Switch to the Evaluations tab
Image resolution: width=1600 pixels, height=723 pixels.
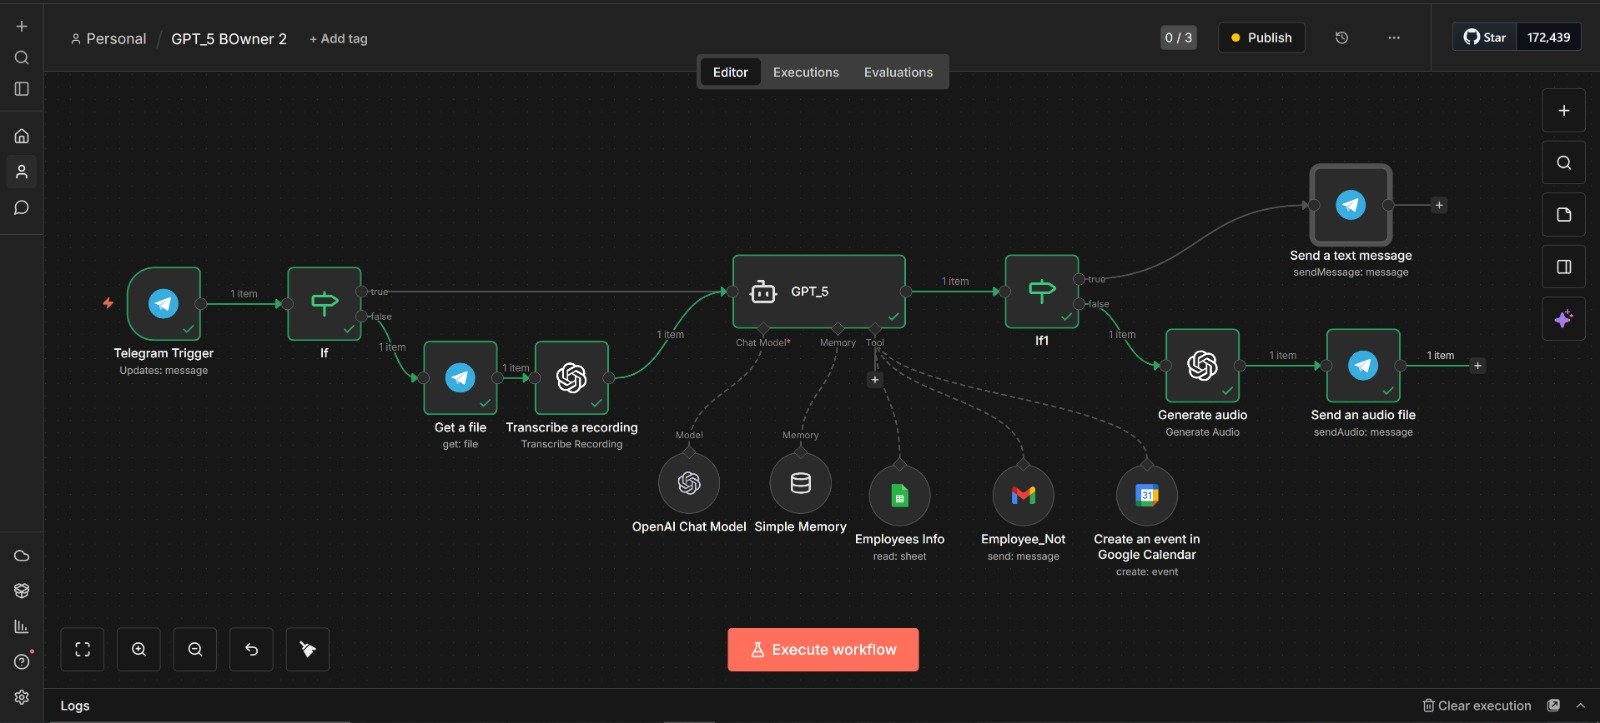[898, 72]
